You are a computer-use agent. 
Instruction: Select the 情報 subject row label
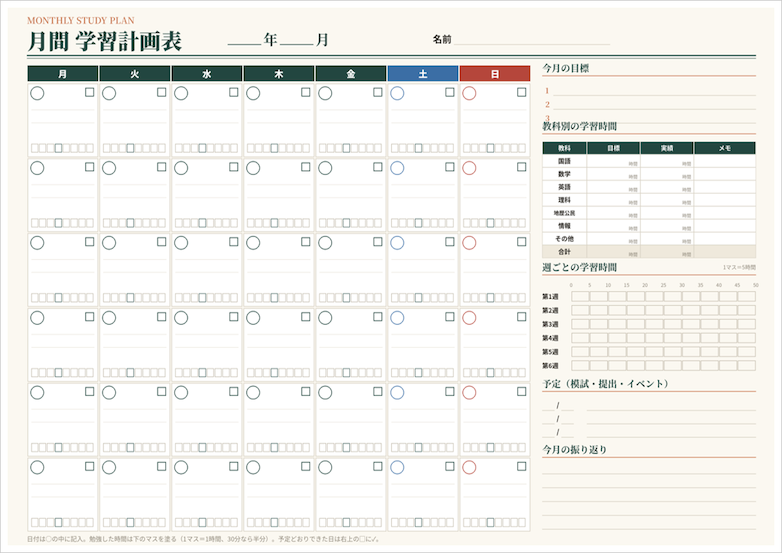[x=565, y=226]
